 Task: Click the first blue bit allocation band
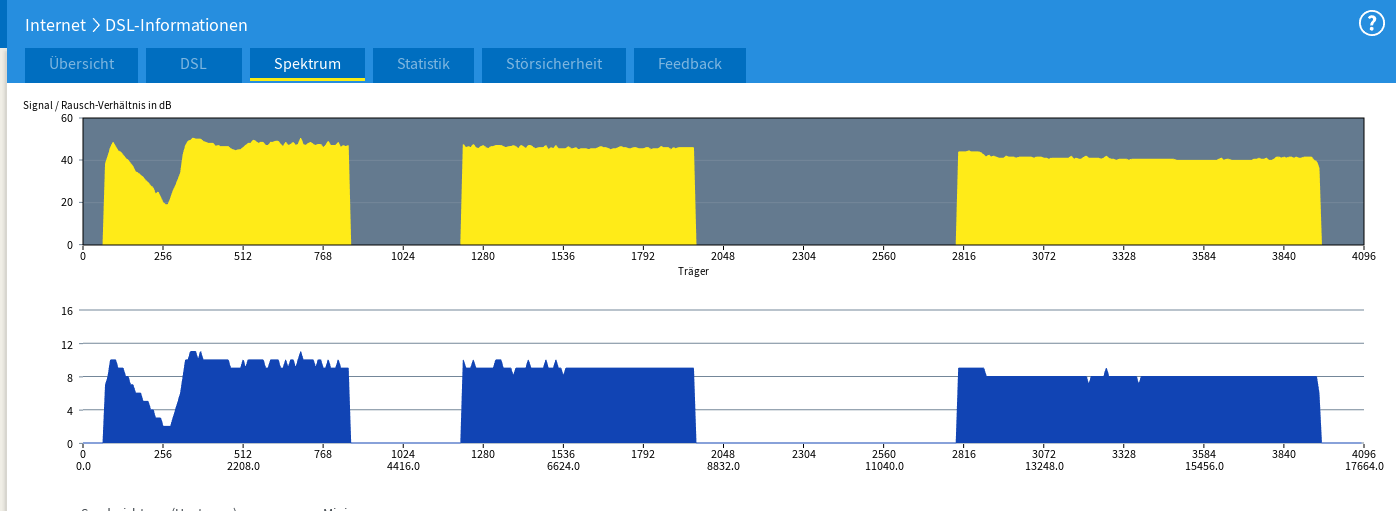[260, 410]
